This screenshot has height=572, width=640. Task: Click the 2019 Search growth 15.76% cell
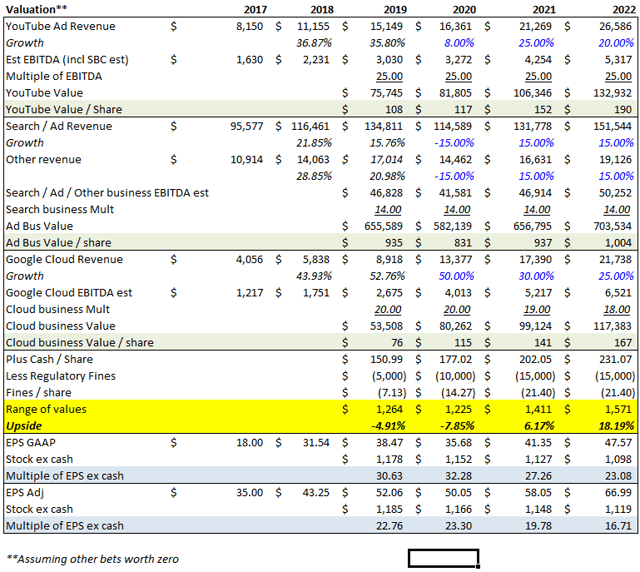click(387, 143)
